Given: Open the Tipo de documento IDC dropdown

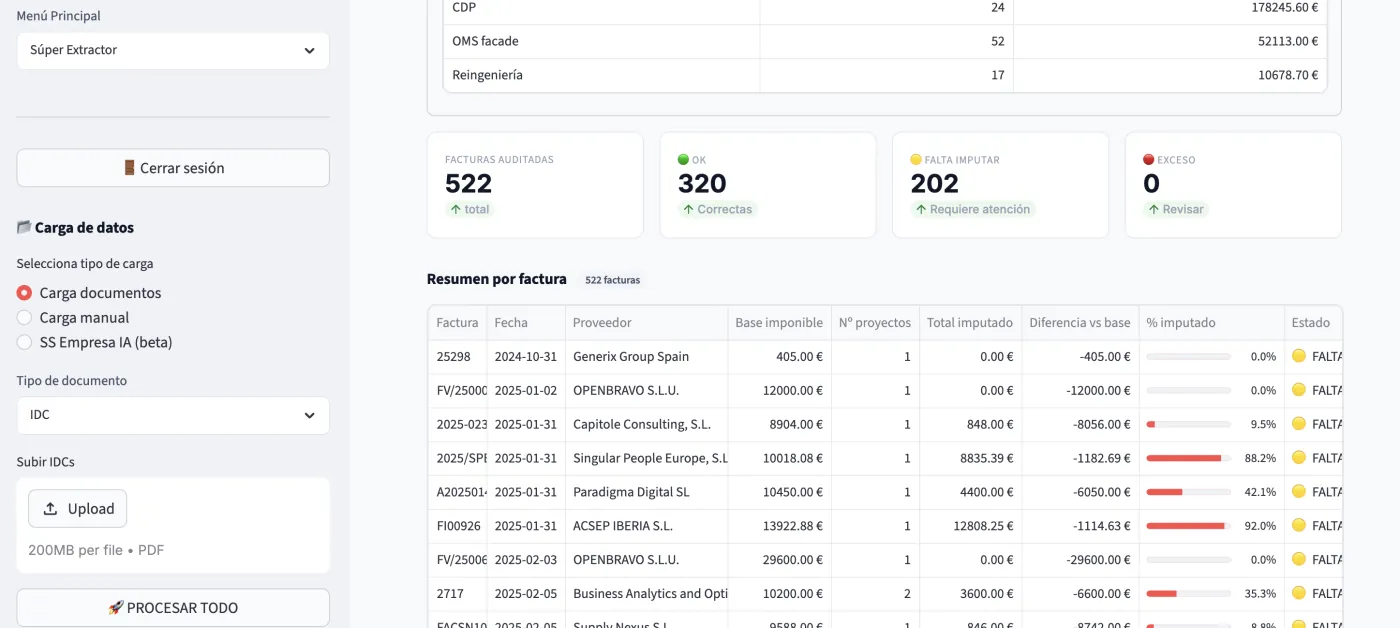Looking at the screenshot, I should pyautogui.click(x=173, y=416).
